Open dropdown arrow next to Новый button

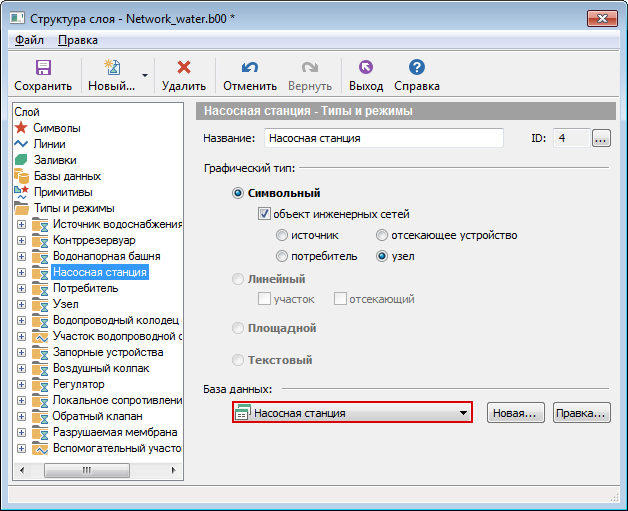(146, 75)
